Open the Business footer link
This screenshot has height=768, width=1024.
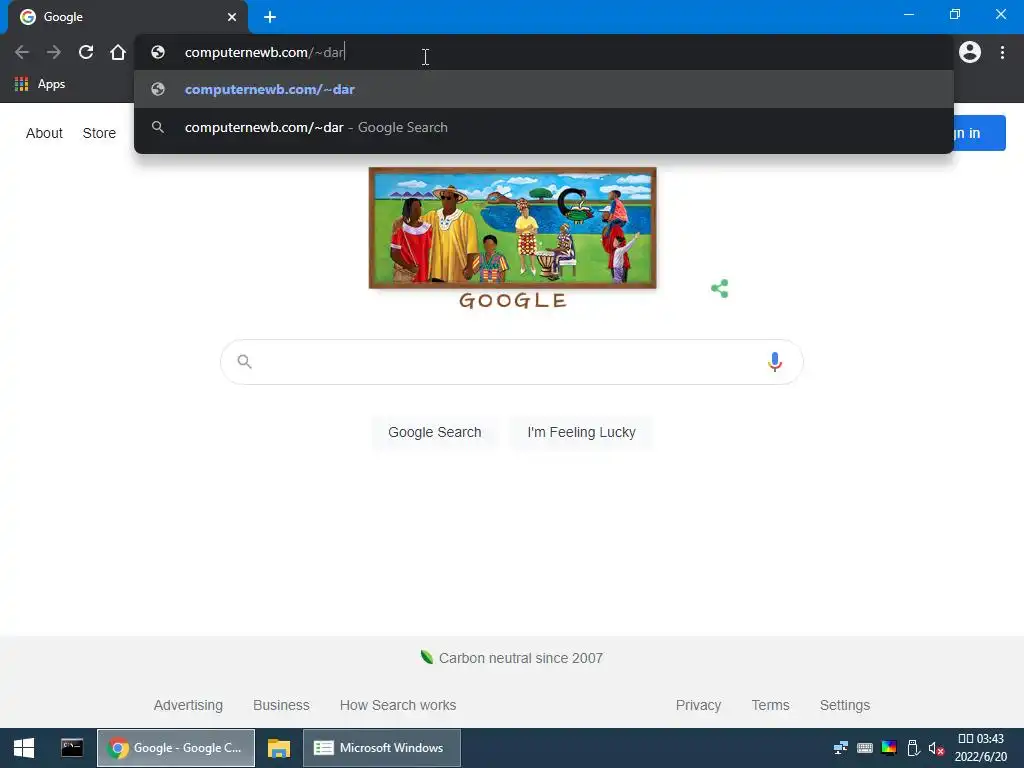point(281,705)
